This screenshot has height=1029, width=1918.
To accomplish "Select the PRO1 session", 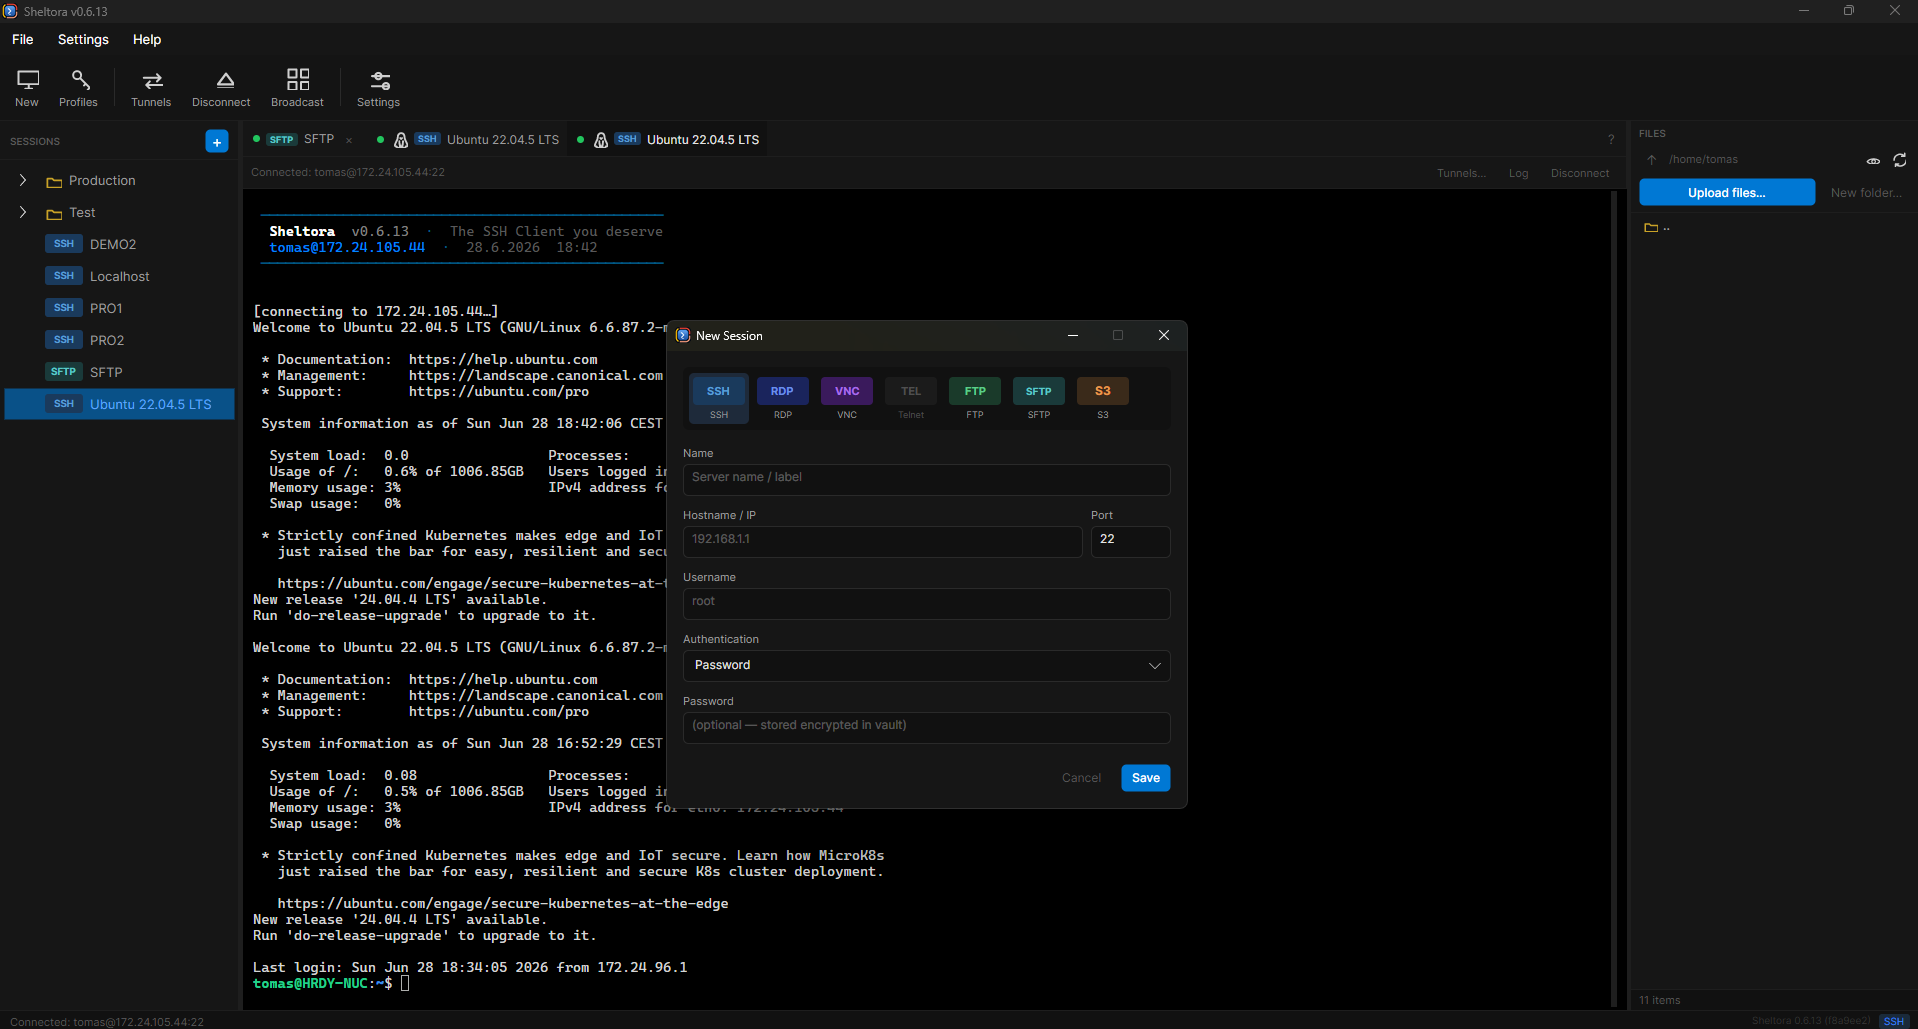I will (120, 308).
